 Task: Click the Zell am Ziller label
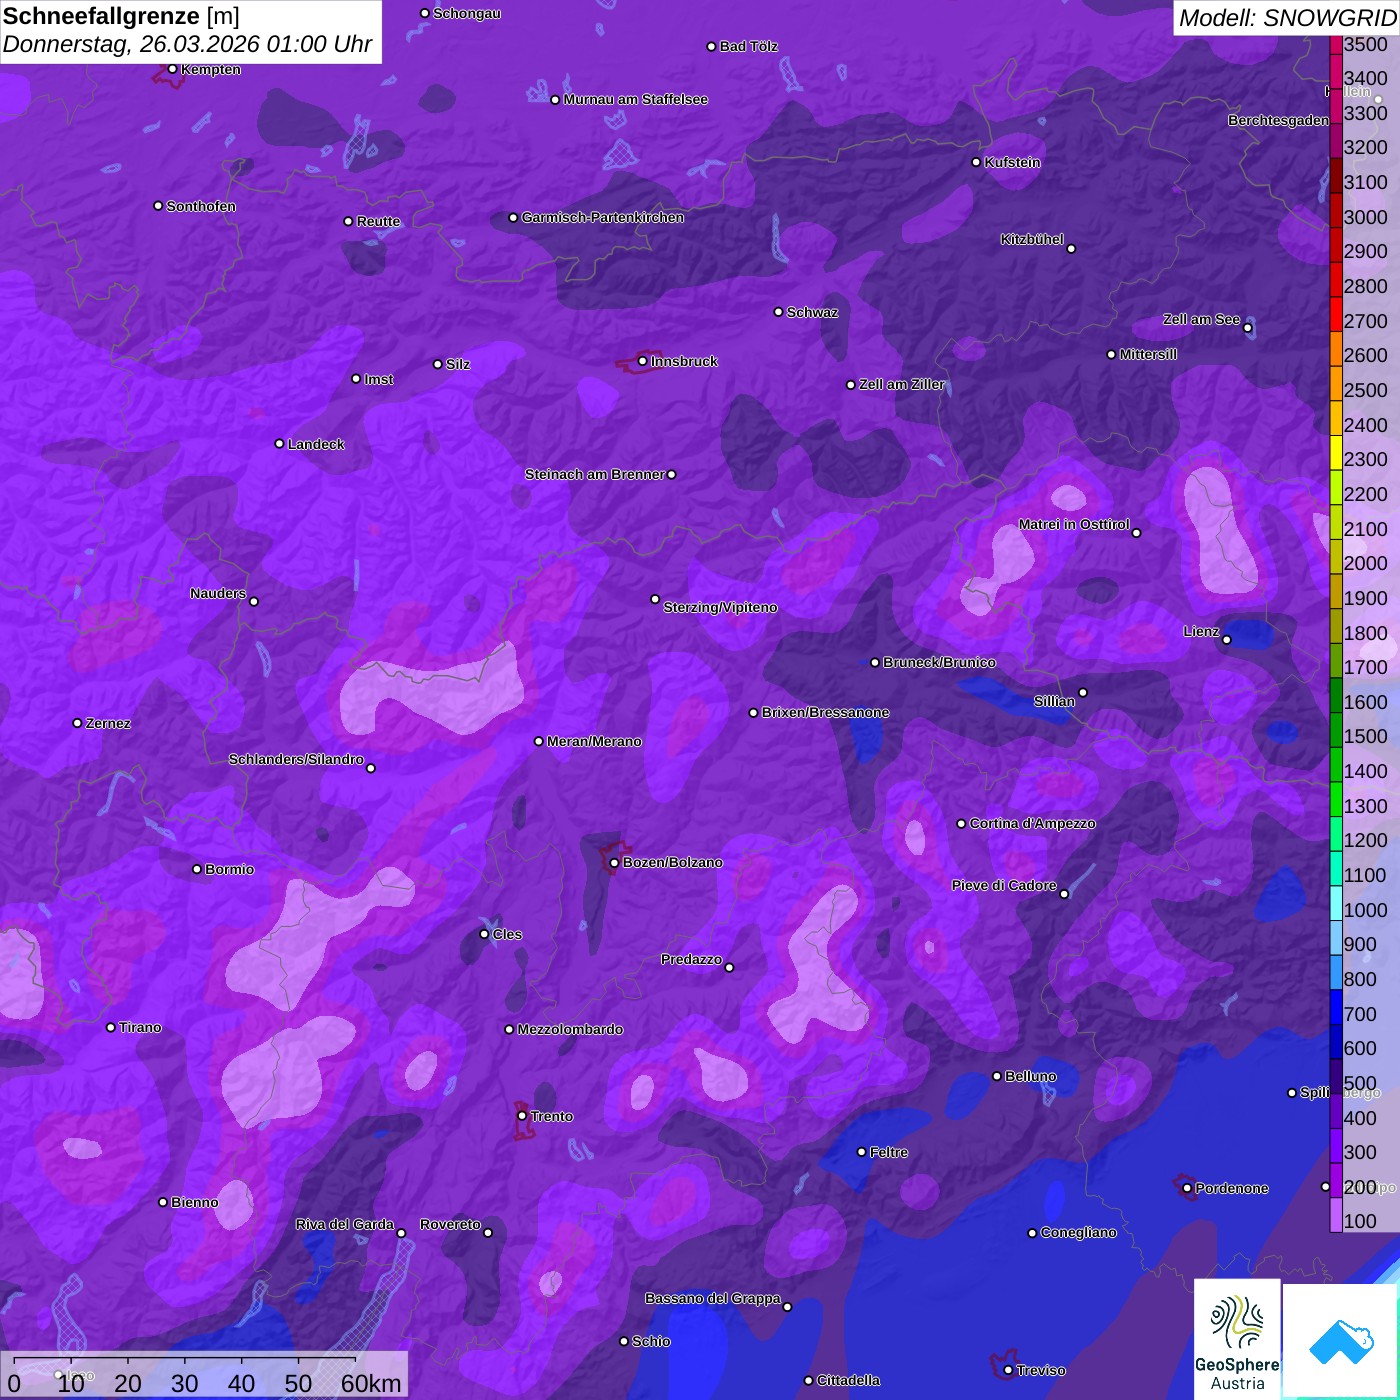[902, 384]
